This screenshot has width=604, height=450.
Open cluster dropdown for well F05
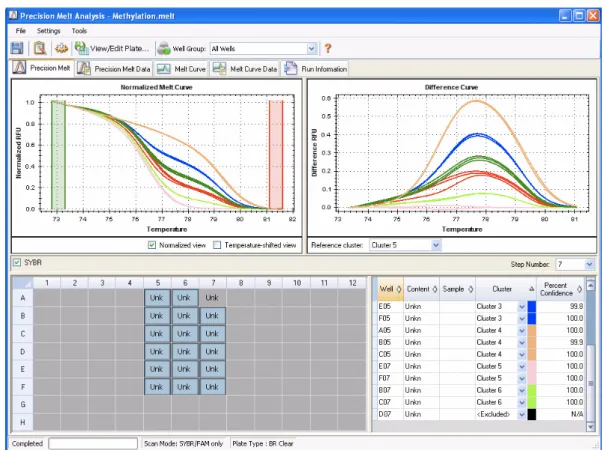click(522, 319)
